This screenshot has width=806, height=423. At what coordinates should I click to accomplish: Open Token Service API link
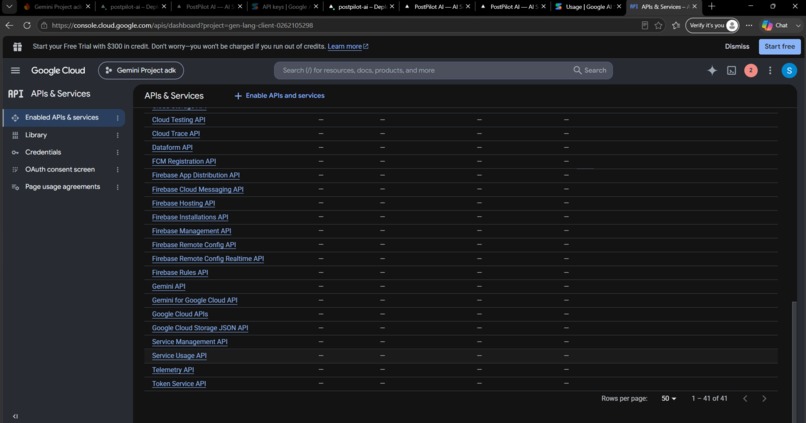(x=179, y=384)
